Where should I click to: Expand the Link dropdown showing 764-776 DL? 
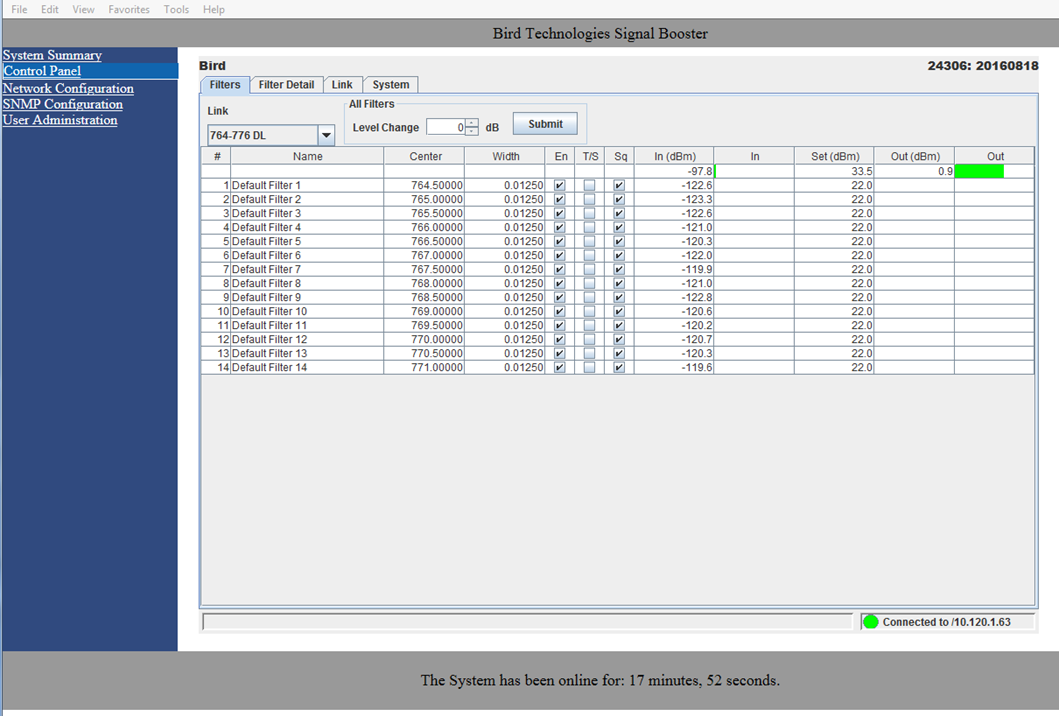326,135
